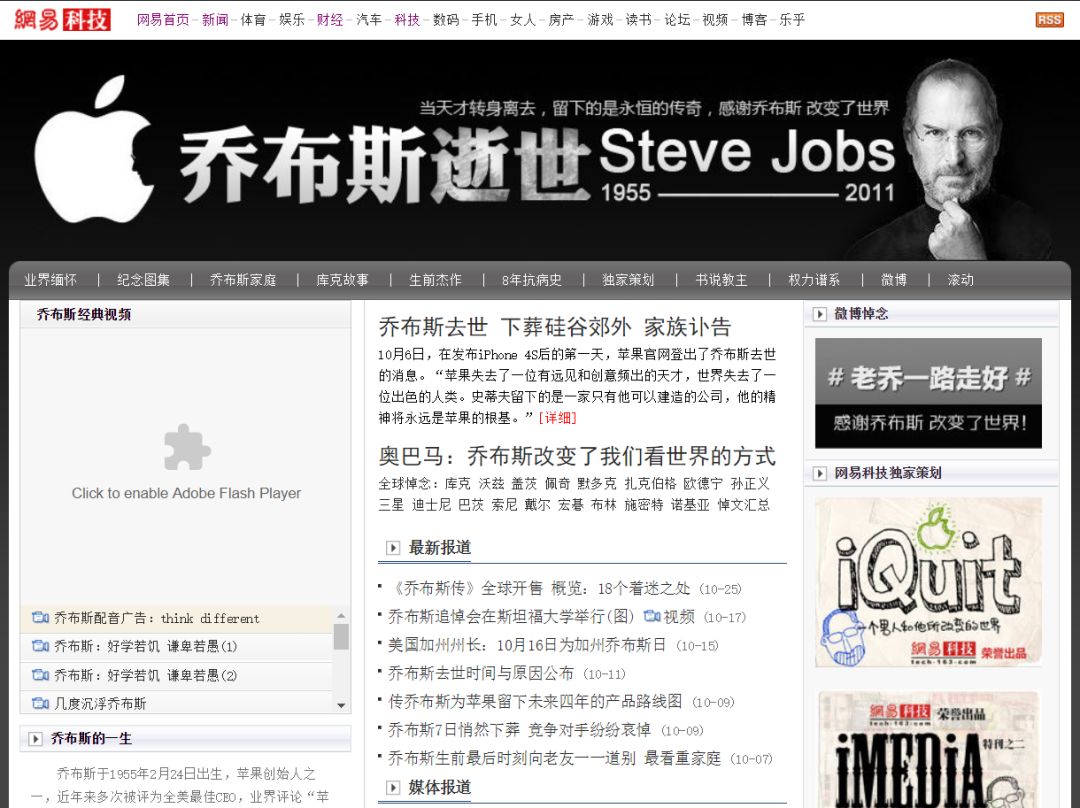This screenshot has height=808, width=1080.
Task: Click the NetEase 科技 logo
Action: 62,19
